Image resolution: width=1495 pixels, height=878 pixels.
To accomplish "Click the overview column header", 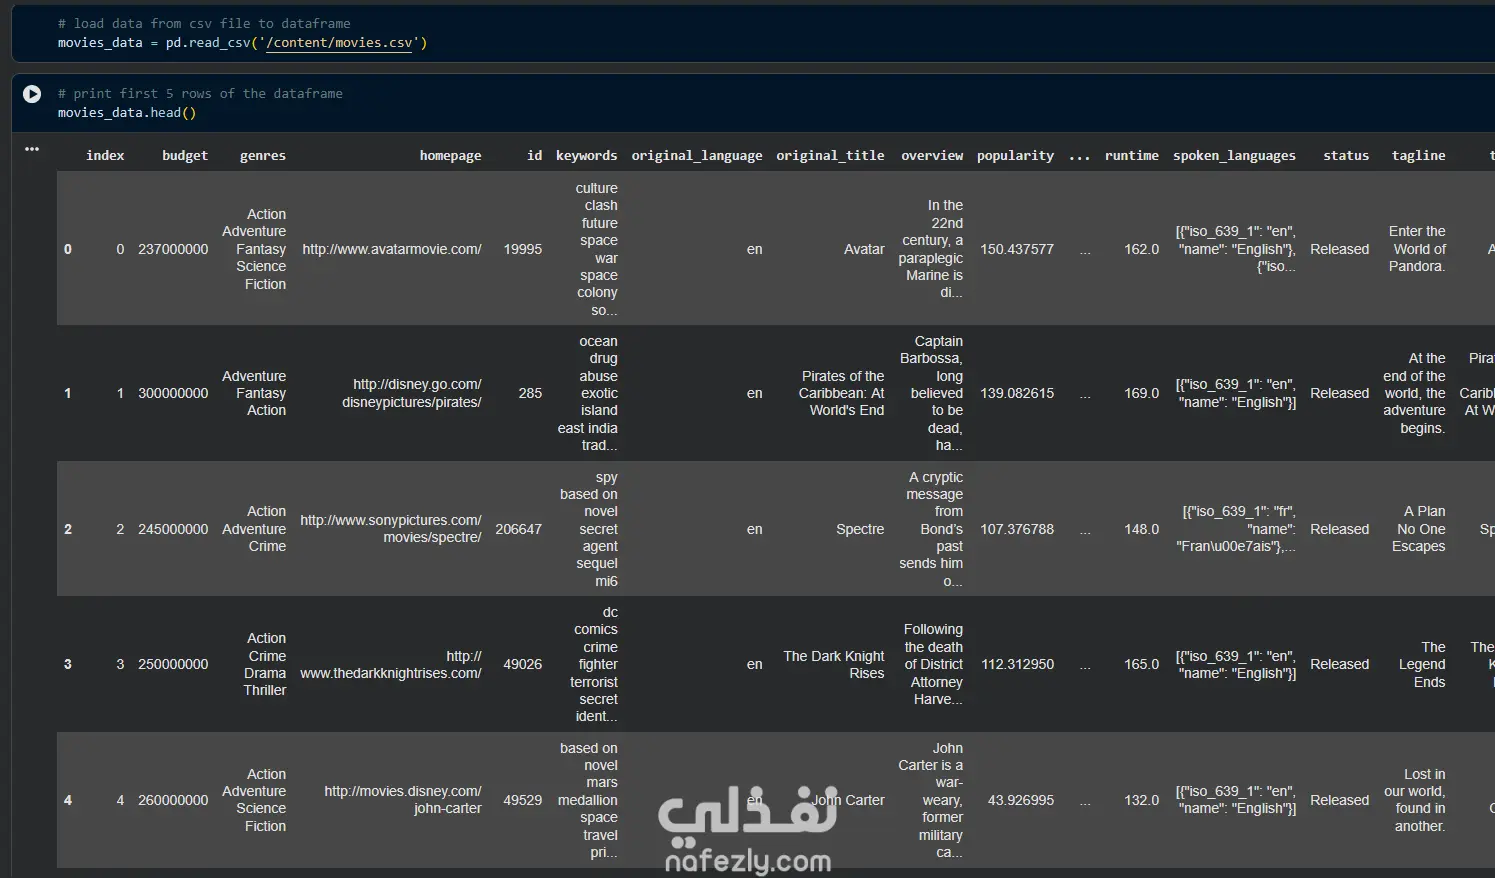I will click(x=932, y=156).
